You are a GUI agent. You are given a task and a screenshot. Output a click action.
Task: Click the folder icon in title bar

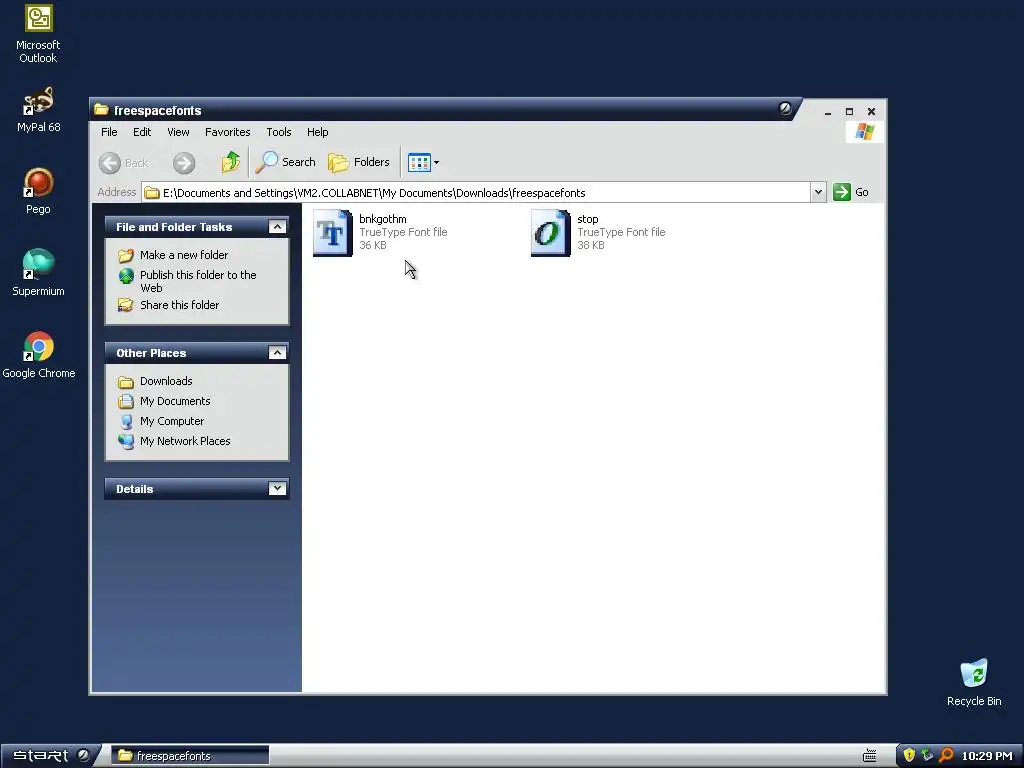pyautogui.click(x=101, y=110)
